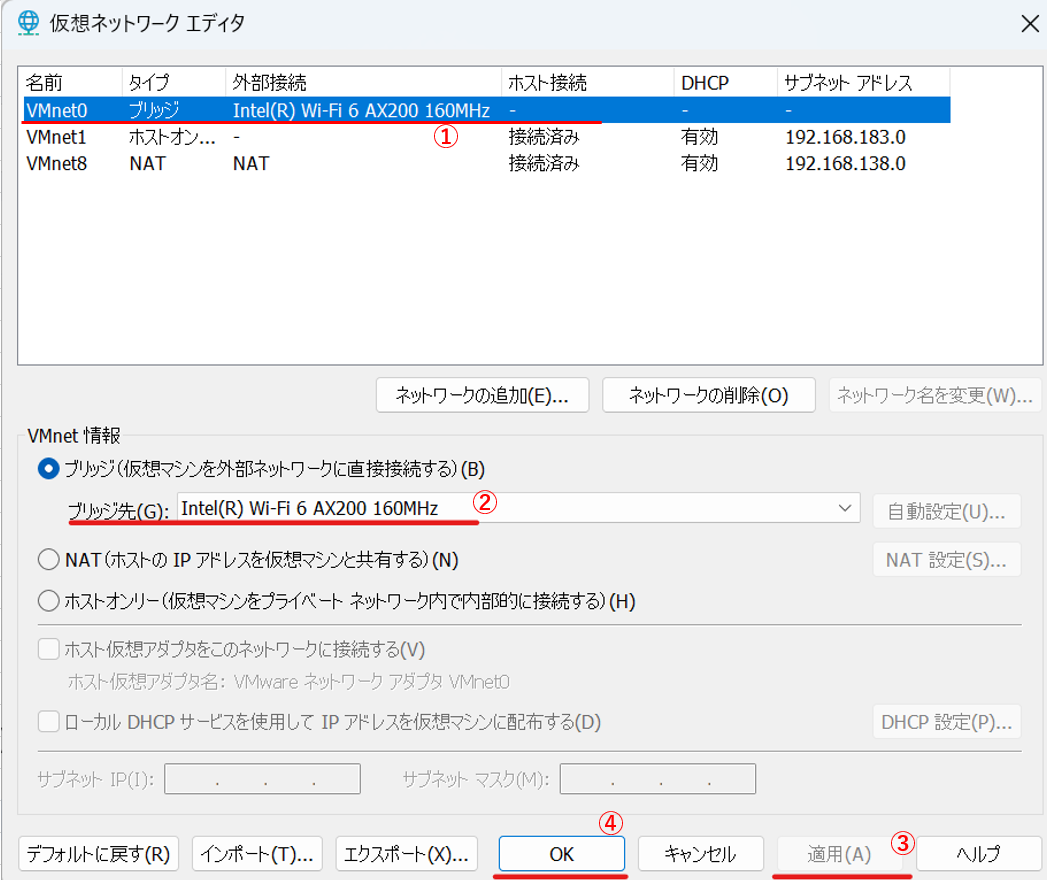Click the 接続済み cell in VMnet1 row
The width and height of the screenshot is (1047, 880).
click(x=544, y=137)
